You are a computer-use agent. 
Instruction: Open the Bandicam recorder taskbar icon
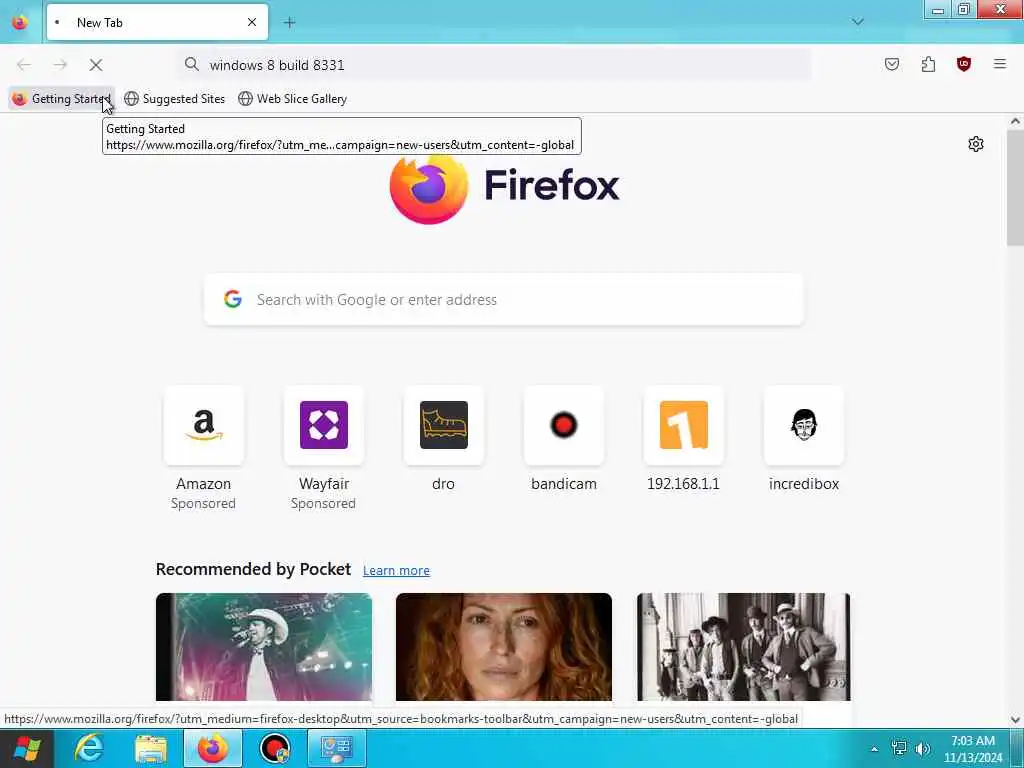tap(275, 748)
